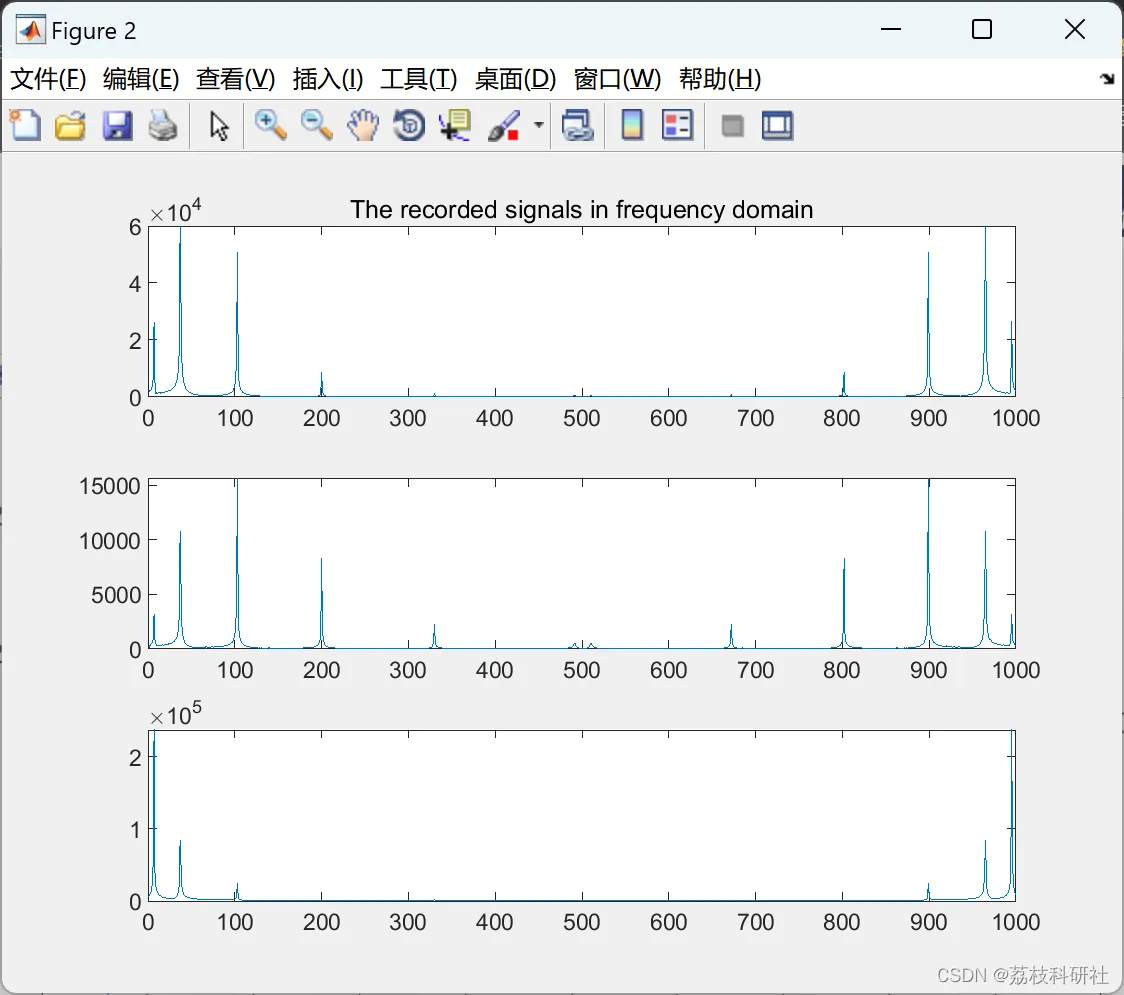Open the 文件(F) menu
The image size is (1124, 995).
point(48,79)
